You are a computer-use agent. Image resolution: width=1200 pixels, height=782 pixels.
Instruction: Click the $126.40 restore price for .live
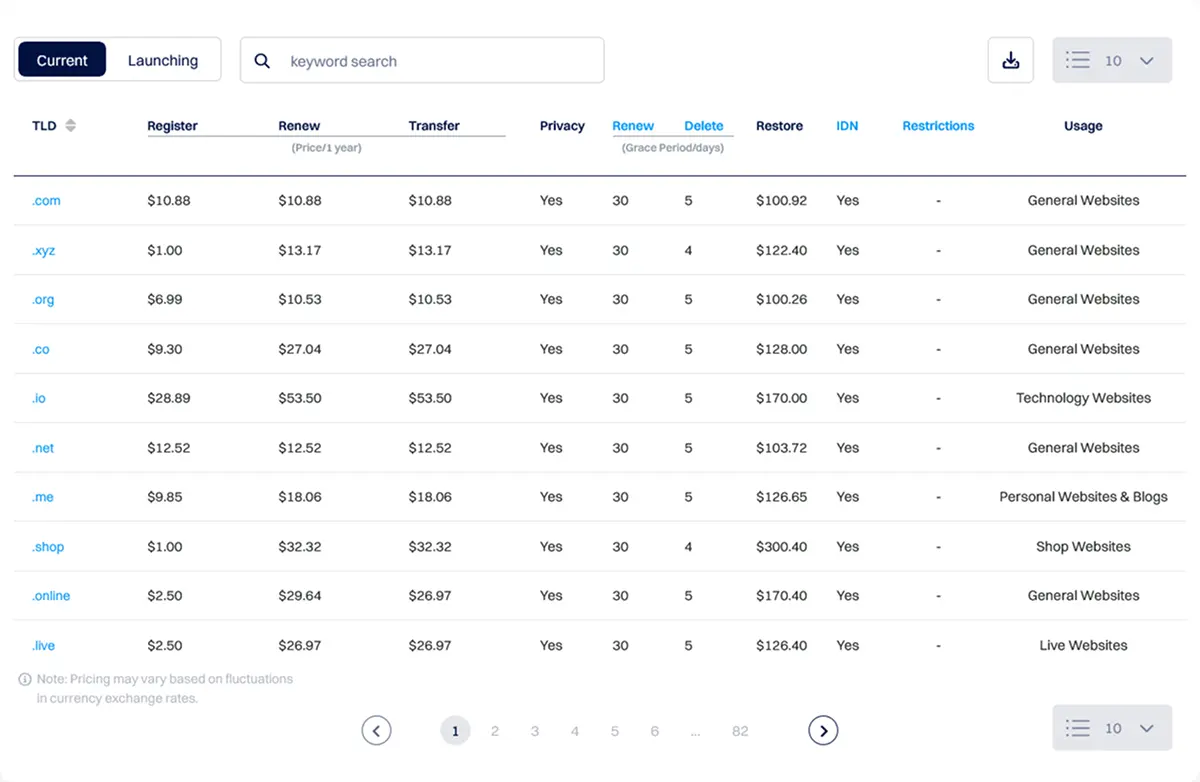pos(782,646)
